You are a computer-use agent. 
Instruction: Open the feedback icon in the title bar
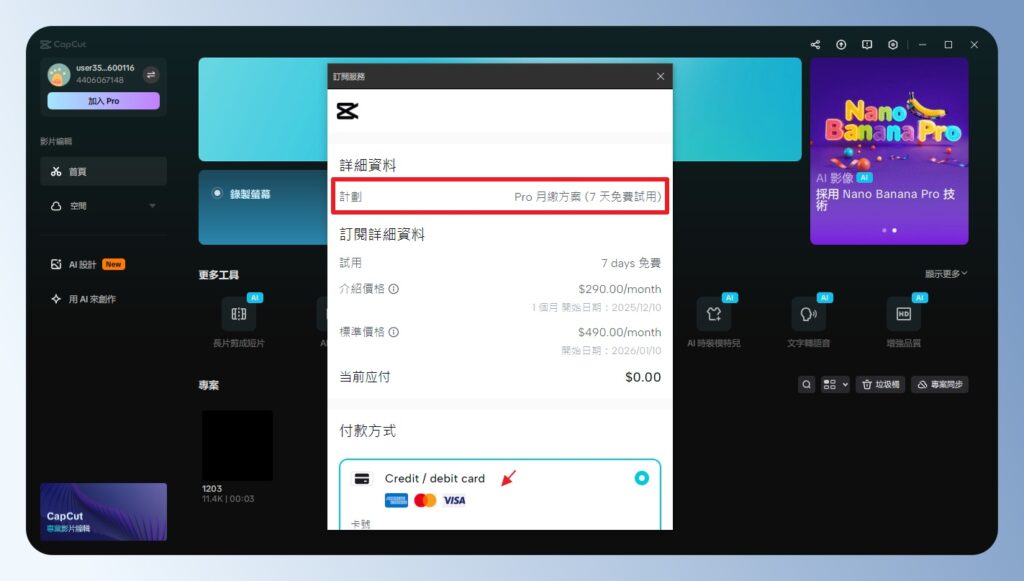868,44
